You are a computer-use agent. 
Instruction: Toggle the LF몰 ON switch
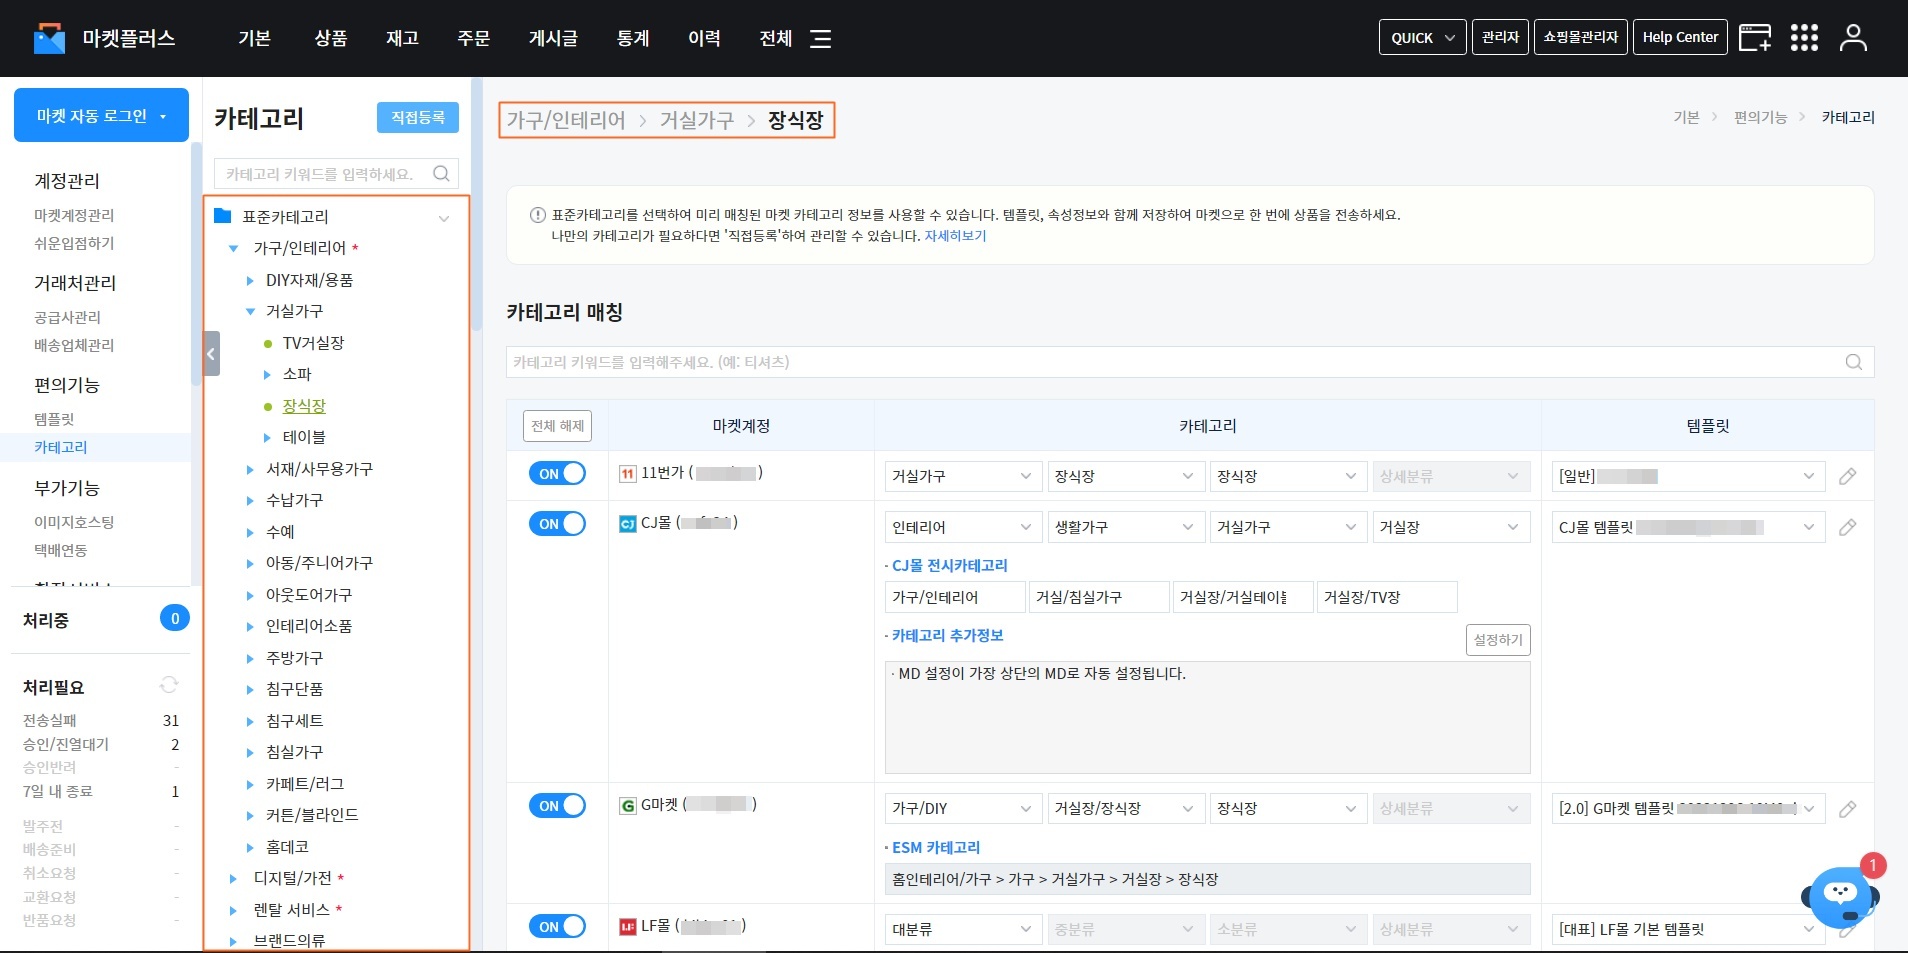coord(557,927)
